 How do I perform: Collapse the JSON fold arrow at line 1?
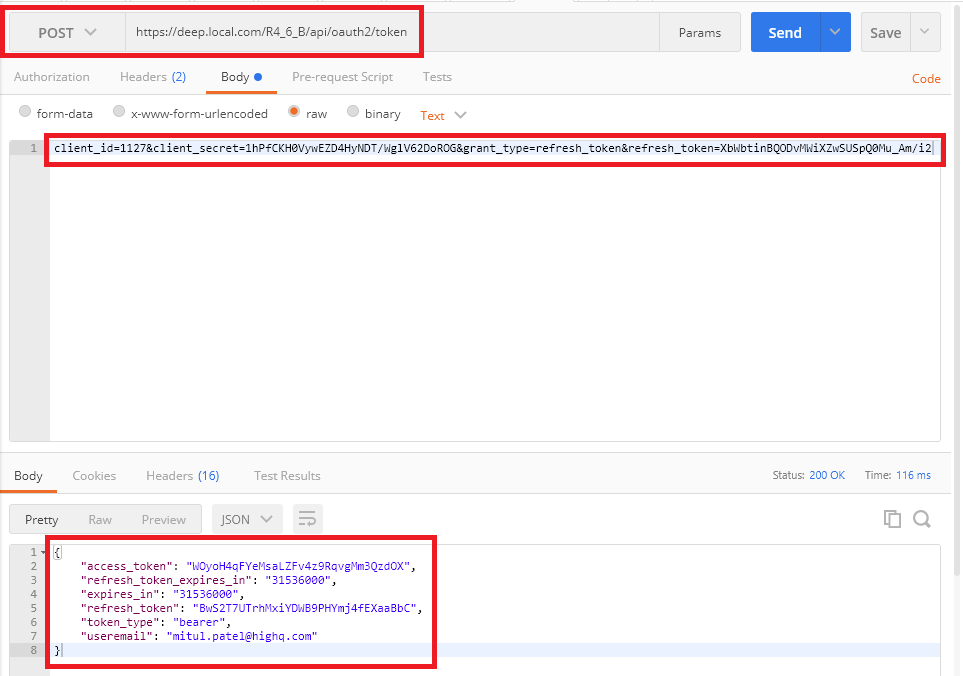[42, 553]
